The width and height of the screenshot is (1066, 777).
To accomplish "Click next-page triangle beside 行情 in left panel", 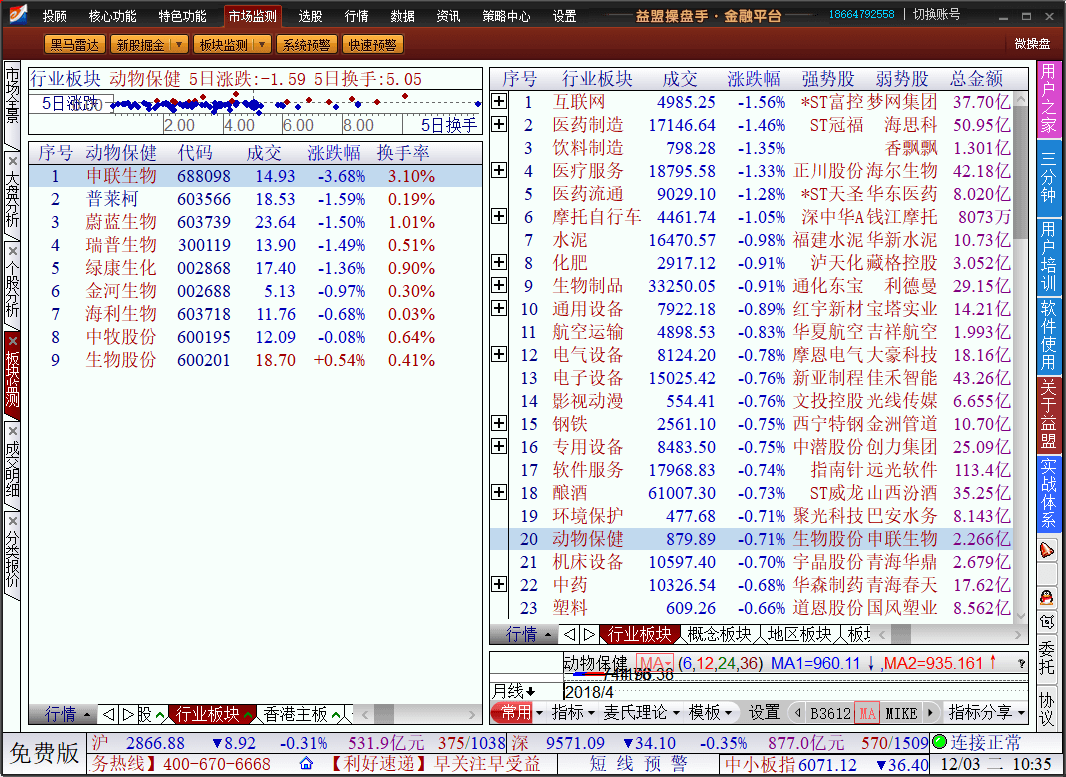I will [126, 714].
